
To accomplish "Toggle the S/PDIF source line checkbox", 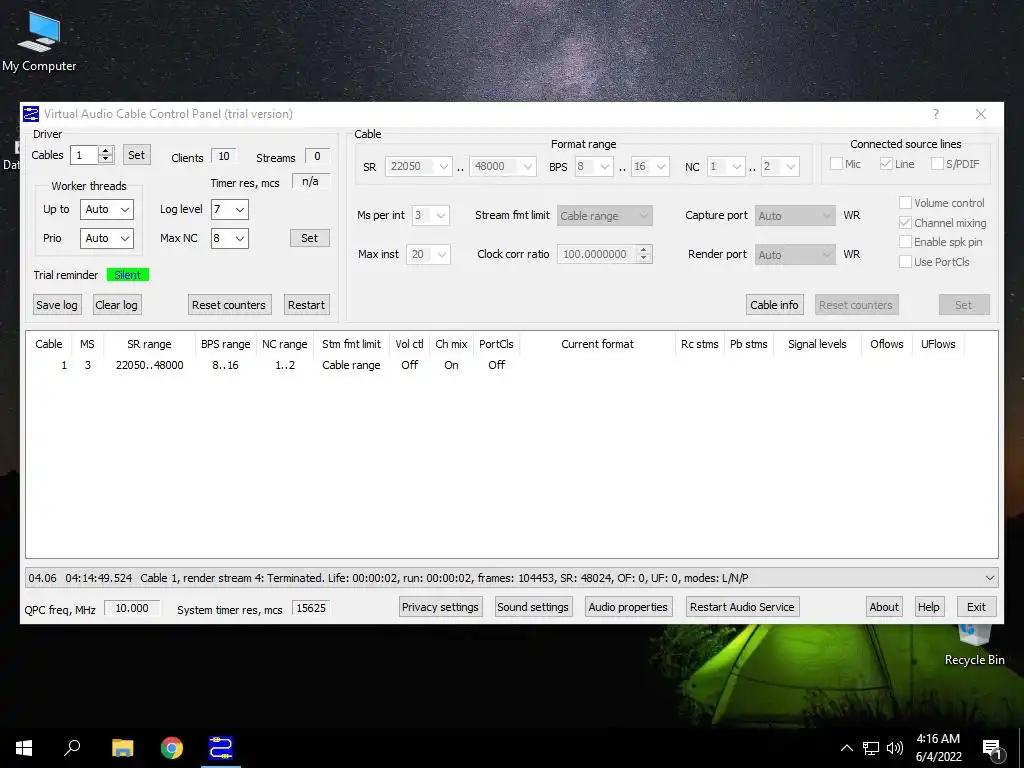I will point(936,163).
